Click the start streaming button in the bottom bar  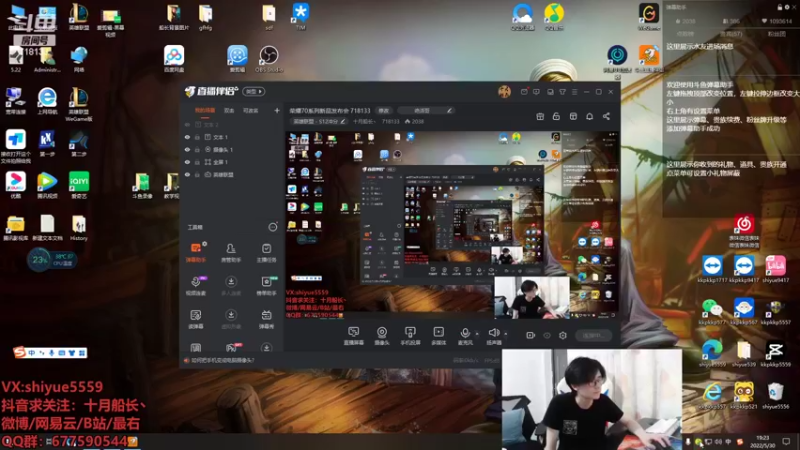pyautogui.click(x=592, y=335)
